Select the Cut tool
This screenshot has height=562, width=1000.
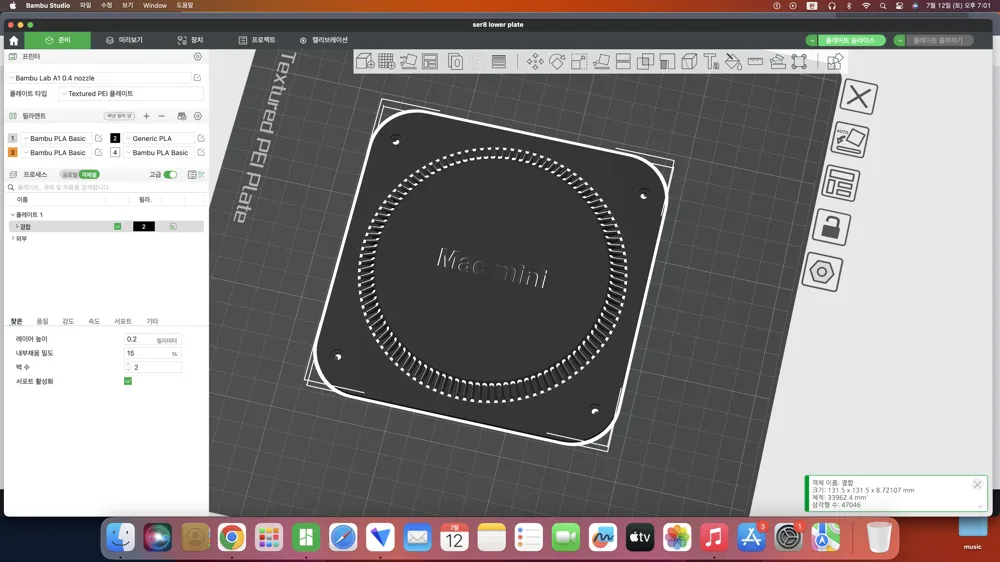tap(623, 61)
